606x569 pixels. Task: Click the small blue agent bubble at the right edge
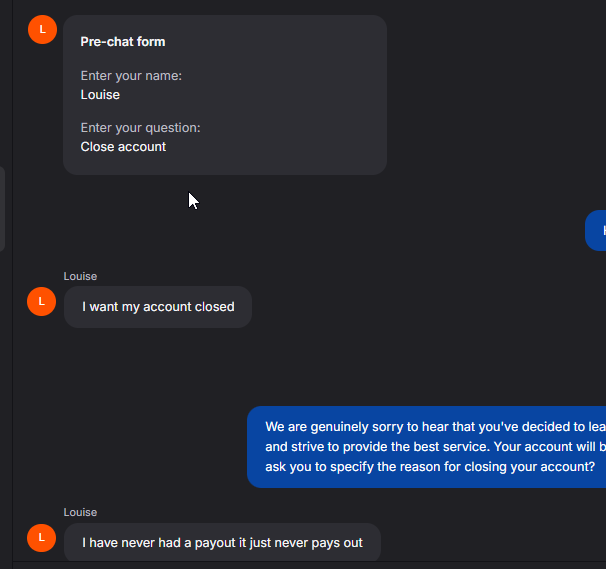click(597, 231)
